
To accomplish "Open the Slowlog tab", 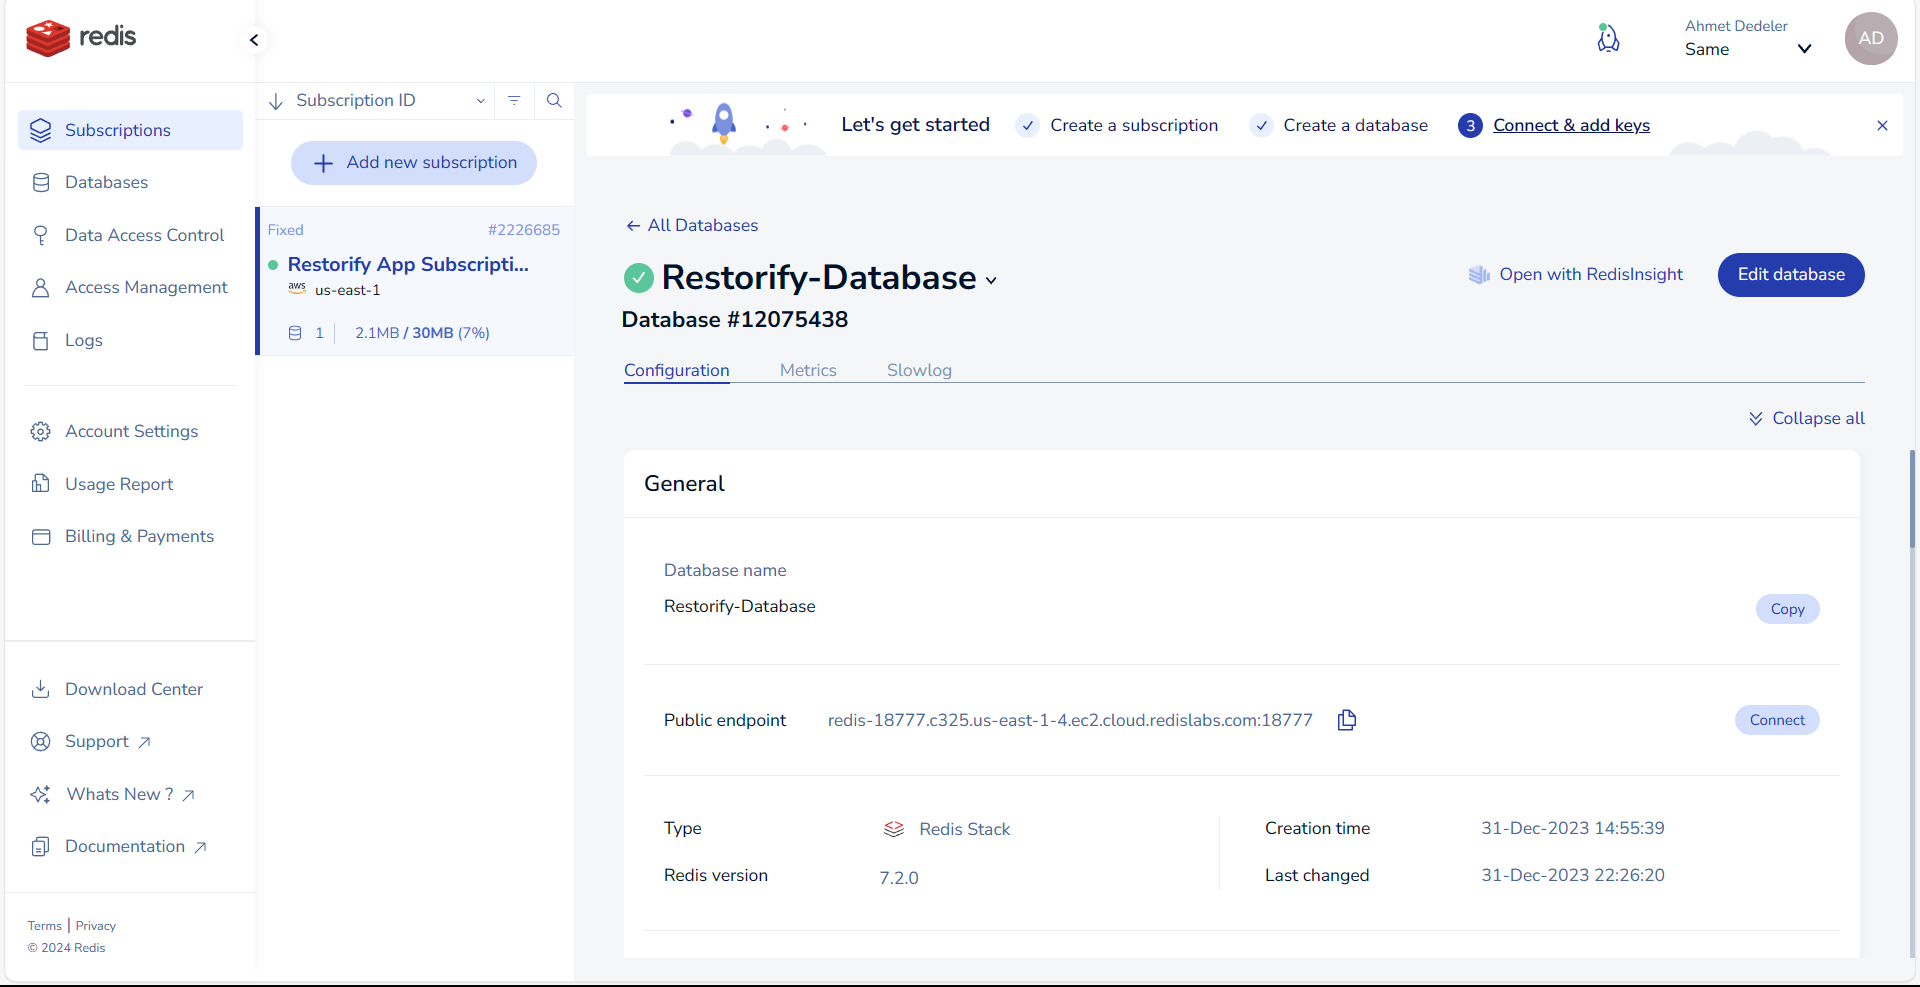I will pyautogui.click(x=919, y=370).
